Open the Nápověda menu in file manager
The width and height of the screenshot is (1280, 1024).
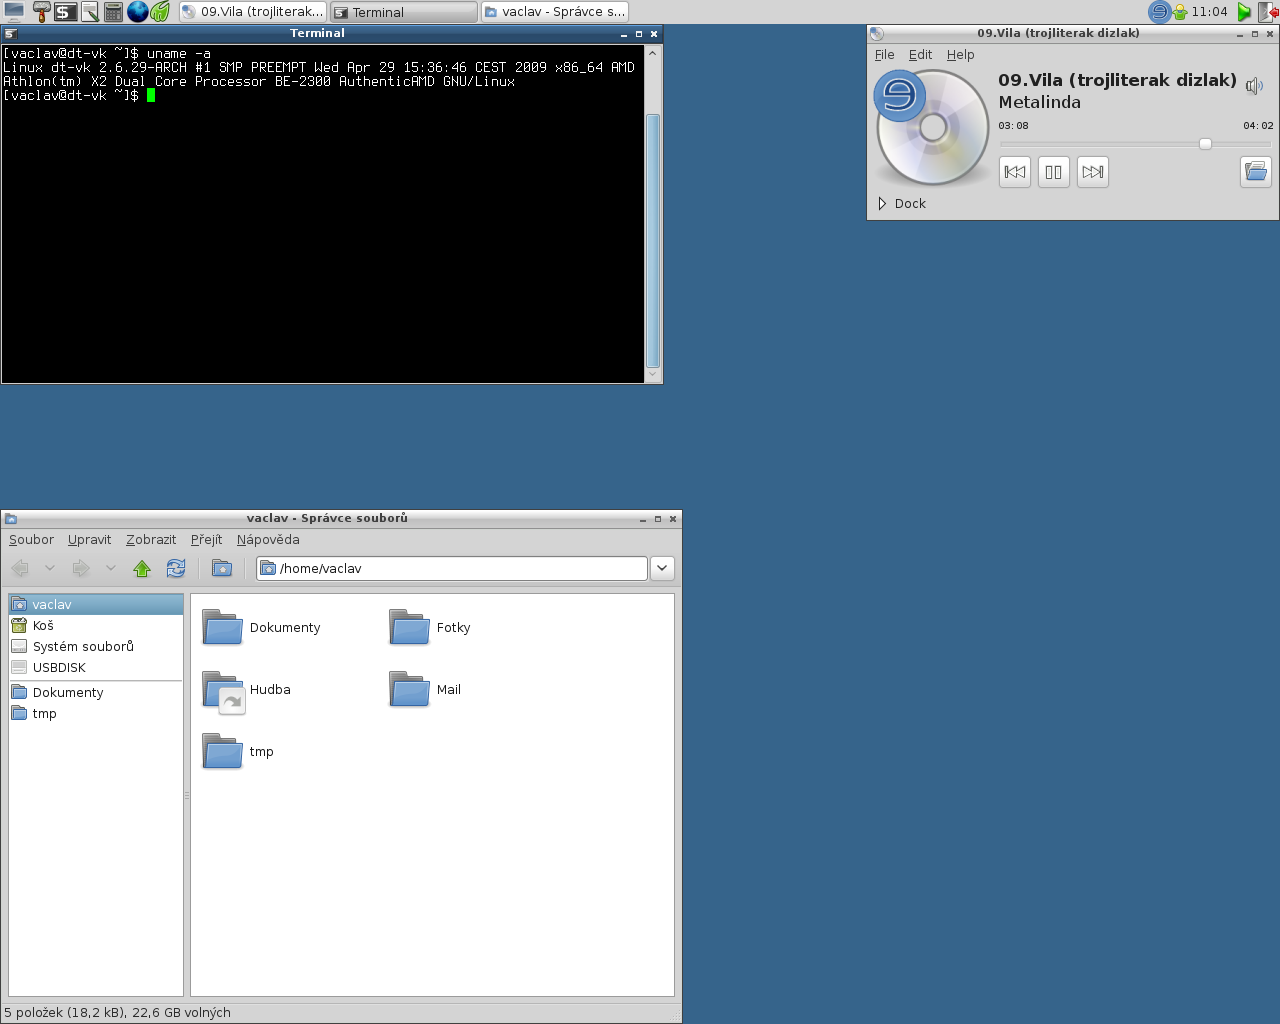coord(268,539)
